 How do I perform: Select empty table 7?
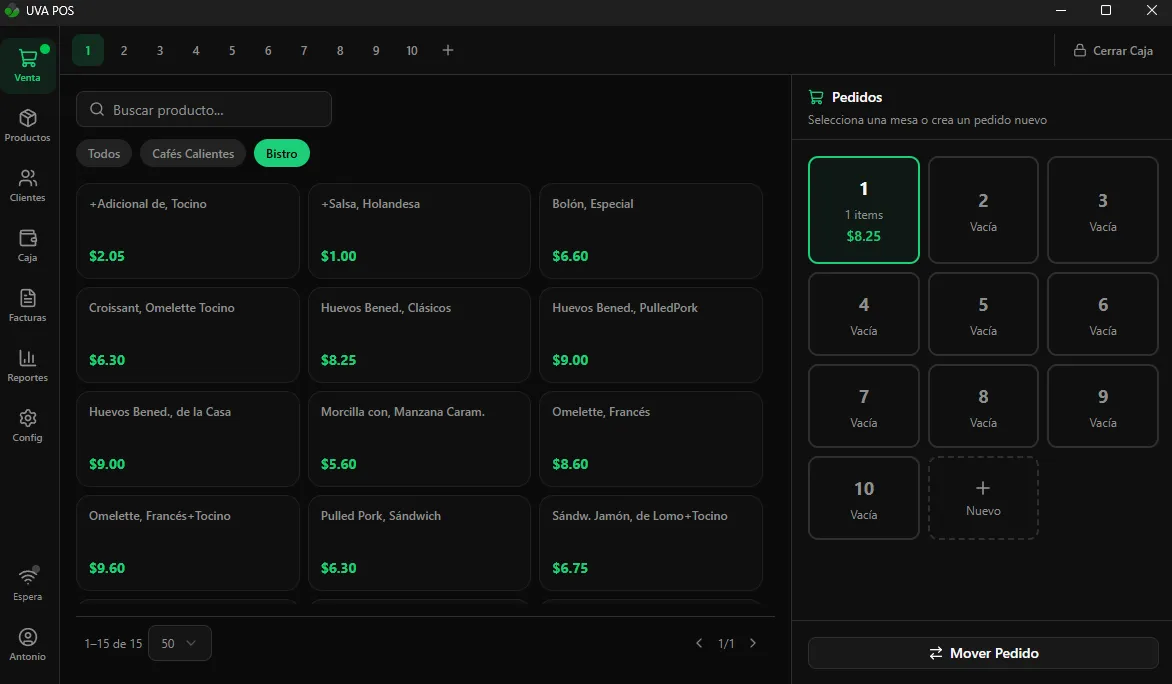[x=863, y=406]
